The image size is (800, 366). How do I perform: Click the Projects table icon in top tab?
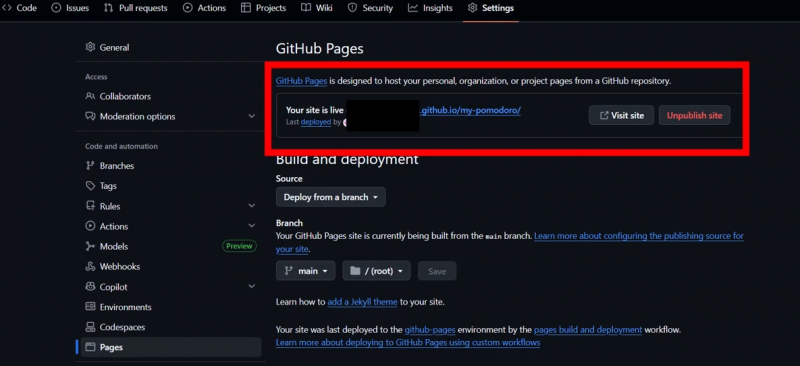coord(246,8)
